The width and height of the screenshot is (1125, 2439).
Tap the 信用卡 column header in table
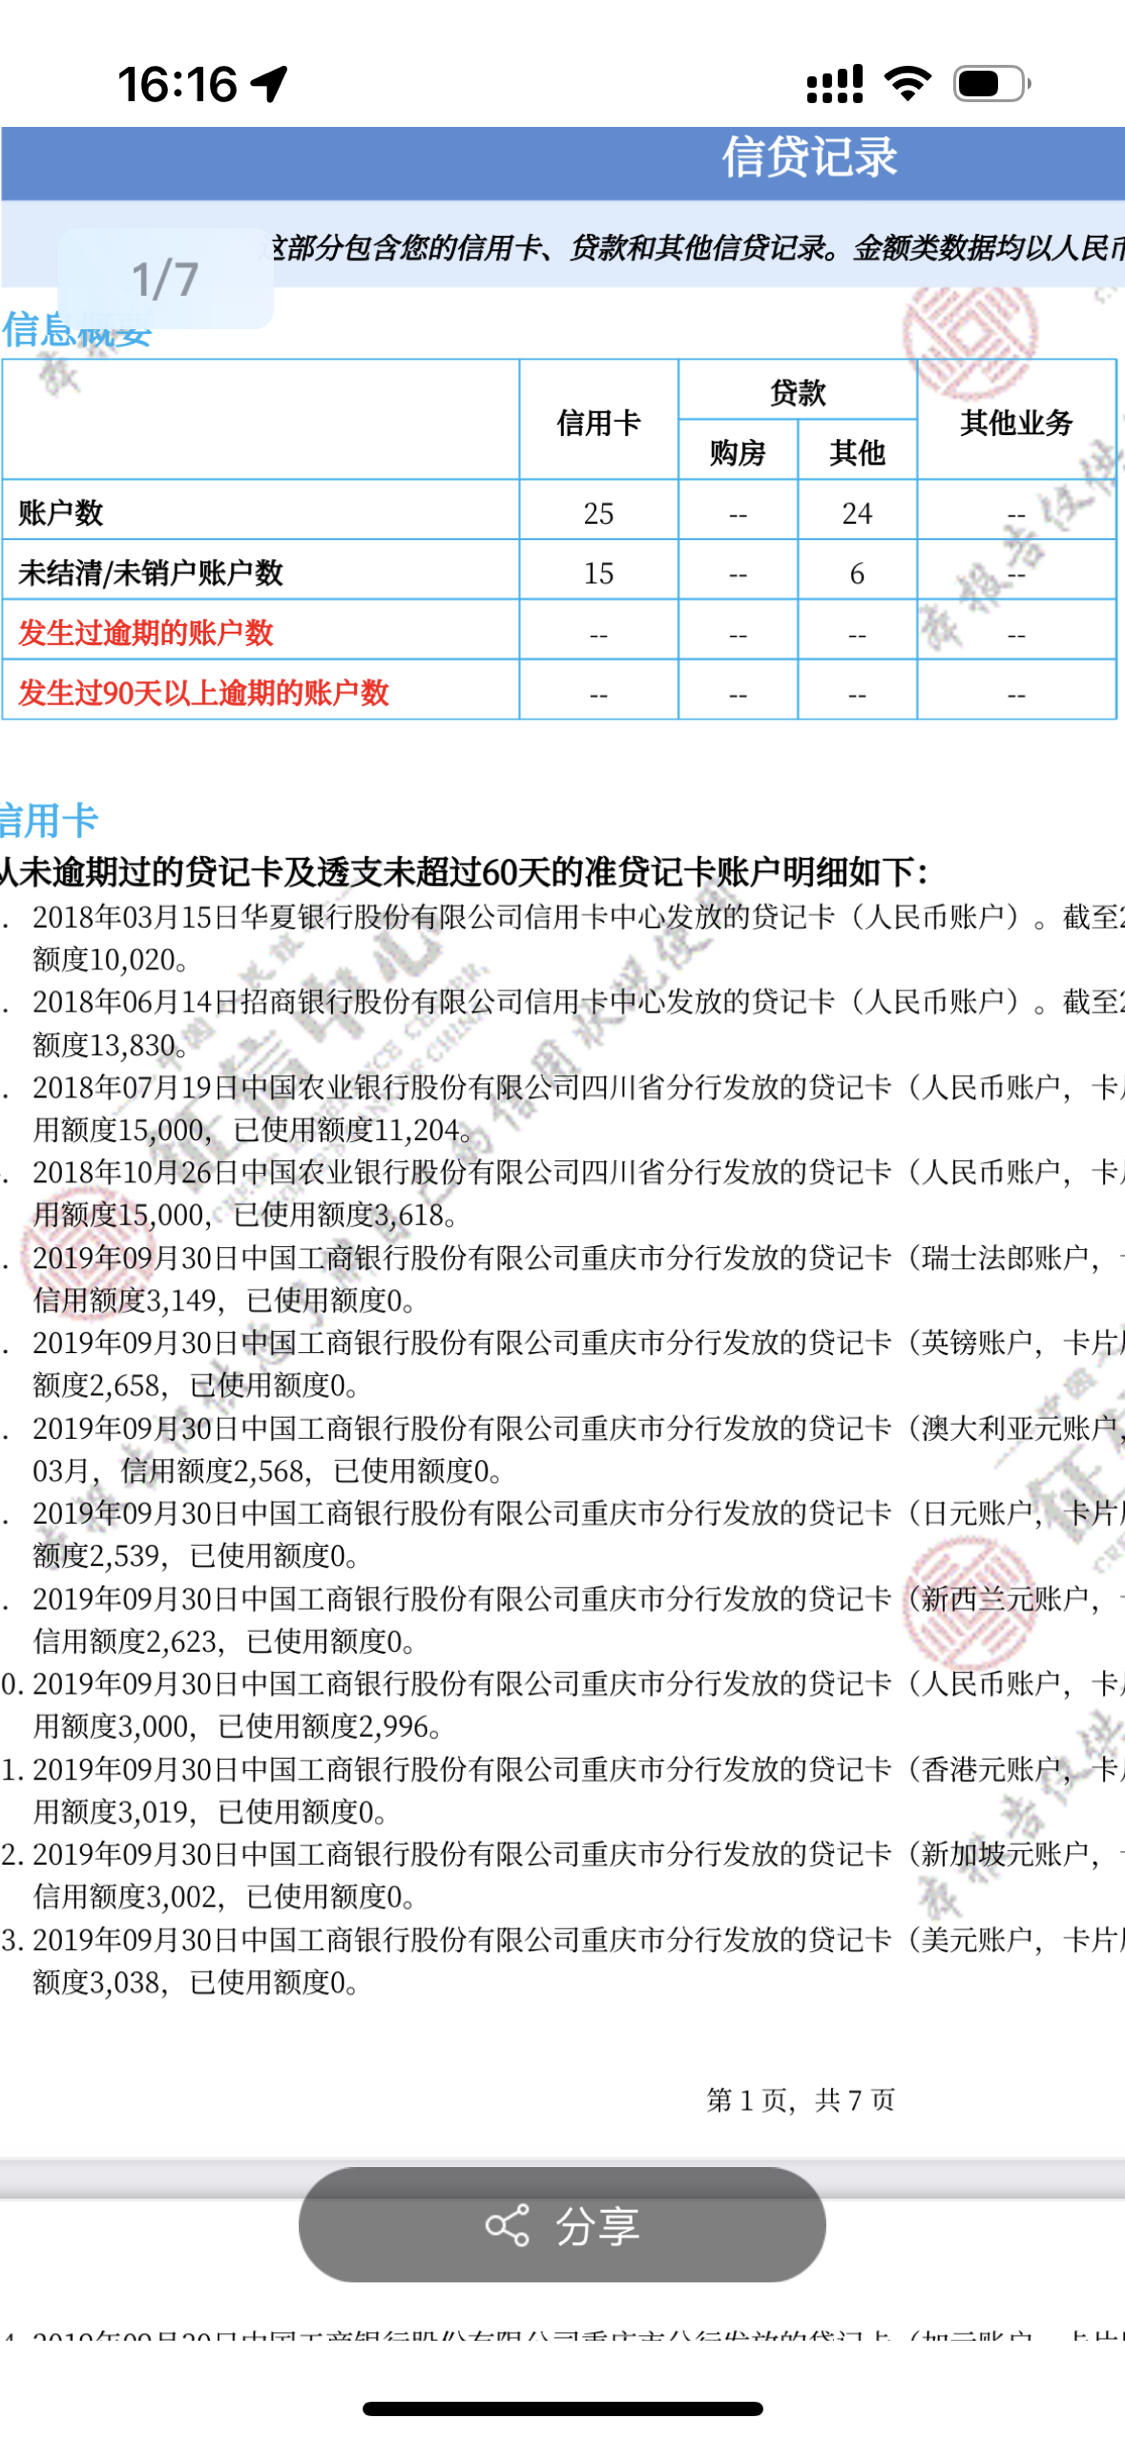(x=598, y=423)
